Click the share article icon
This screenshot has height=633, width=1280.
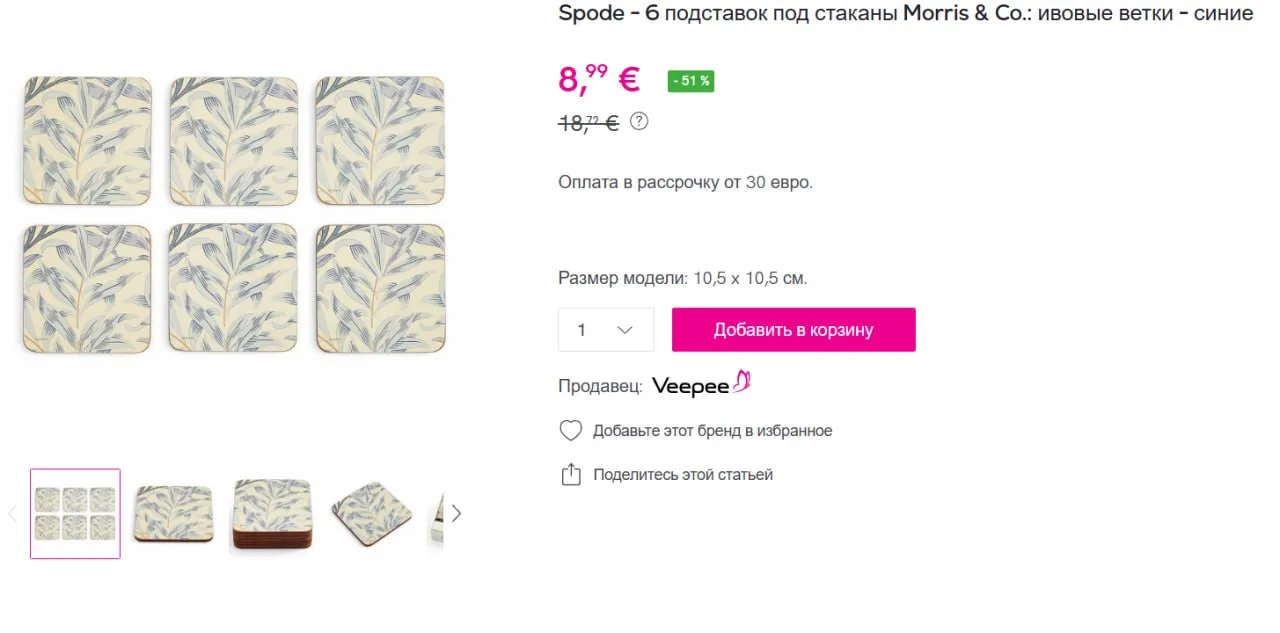click(570, 474)
